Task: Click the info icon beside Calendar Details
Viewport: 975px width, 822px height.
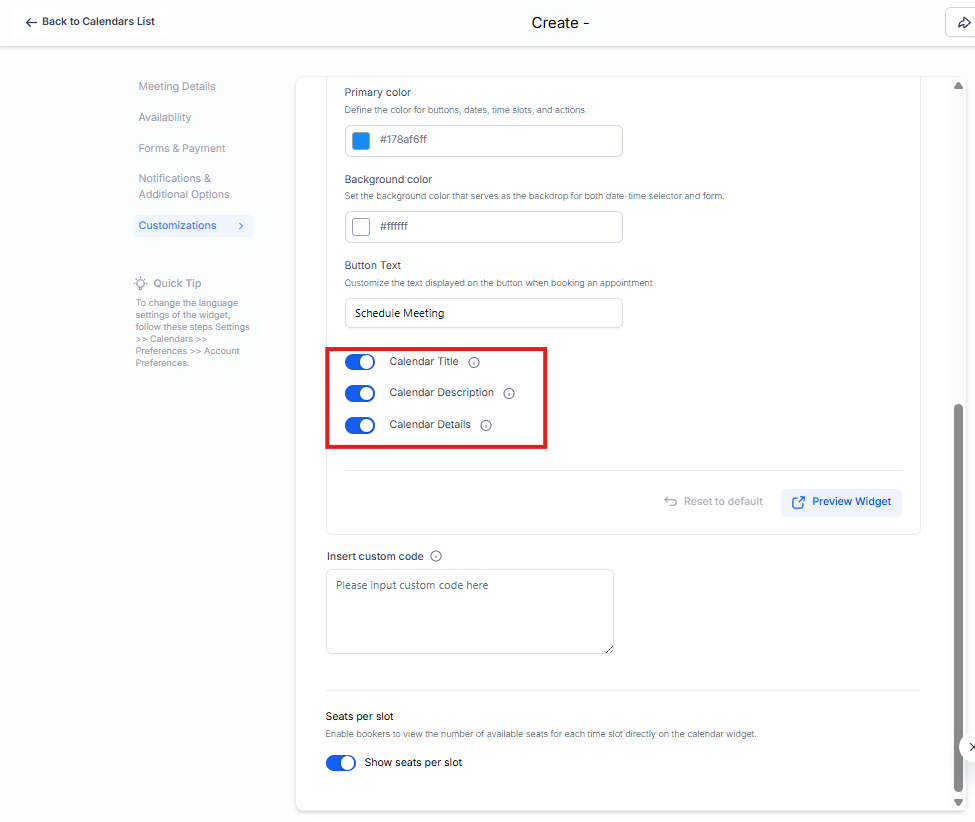Action: tap(486, 425)
